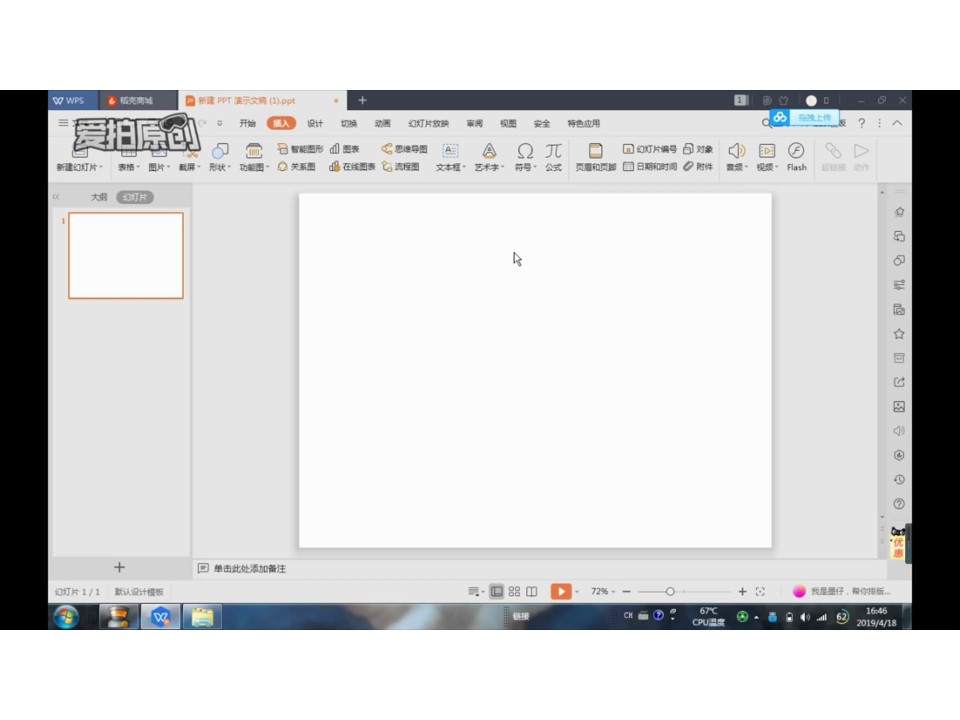Open the 符号 symbol picker
The image size is (960, 720).
[525, 157]
